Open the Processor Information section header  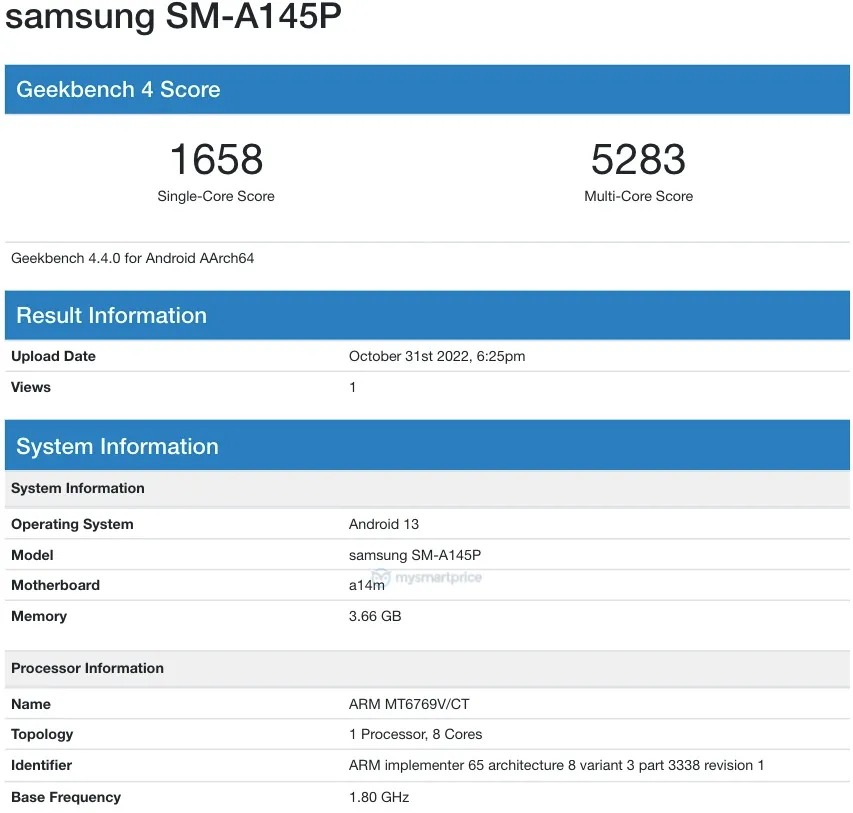coord(87,668)
